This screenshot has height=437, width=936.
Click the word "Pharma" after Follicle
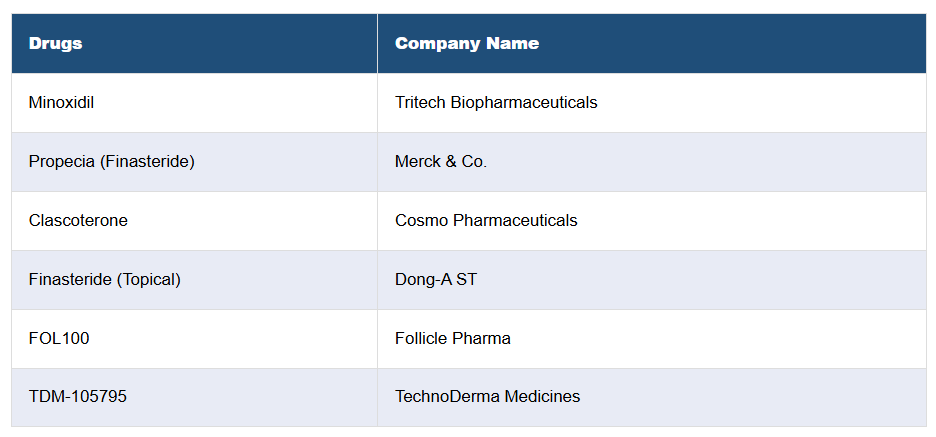click(481, 338)
